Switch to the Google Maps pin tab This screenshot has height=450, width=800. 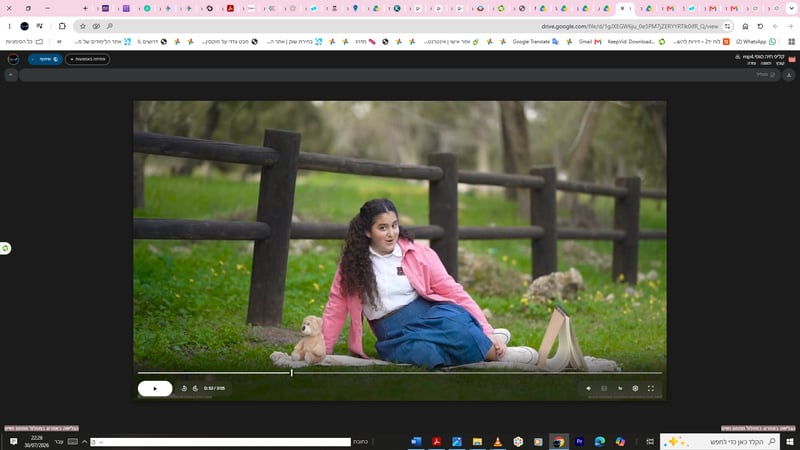[x=356, y=8]
